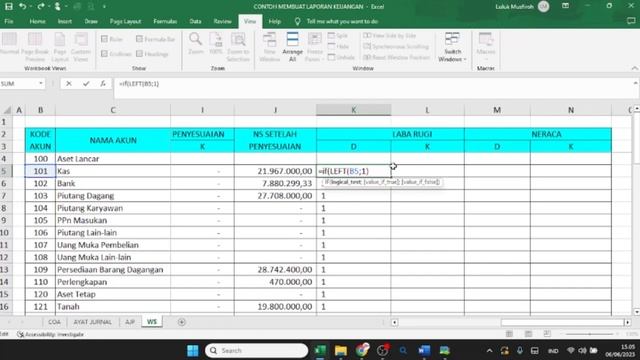This screenshot has width=640, height=360.
Task: Click Hide window command
Action: [x=338, y=47]
